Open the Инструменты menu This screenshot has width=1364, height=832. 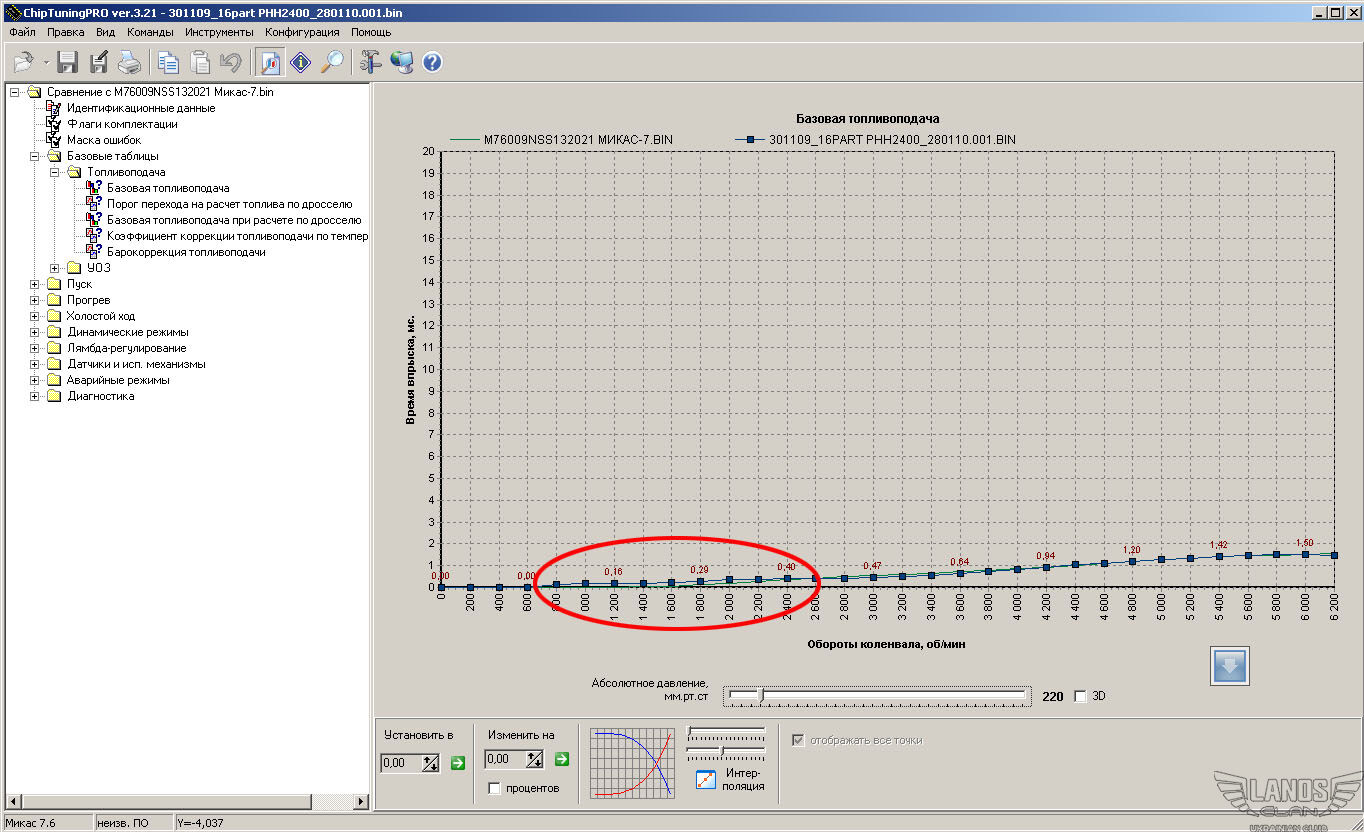(x=219, y=32)
